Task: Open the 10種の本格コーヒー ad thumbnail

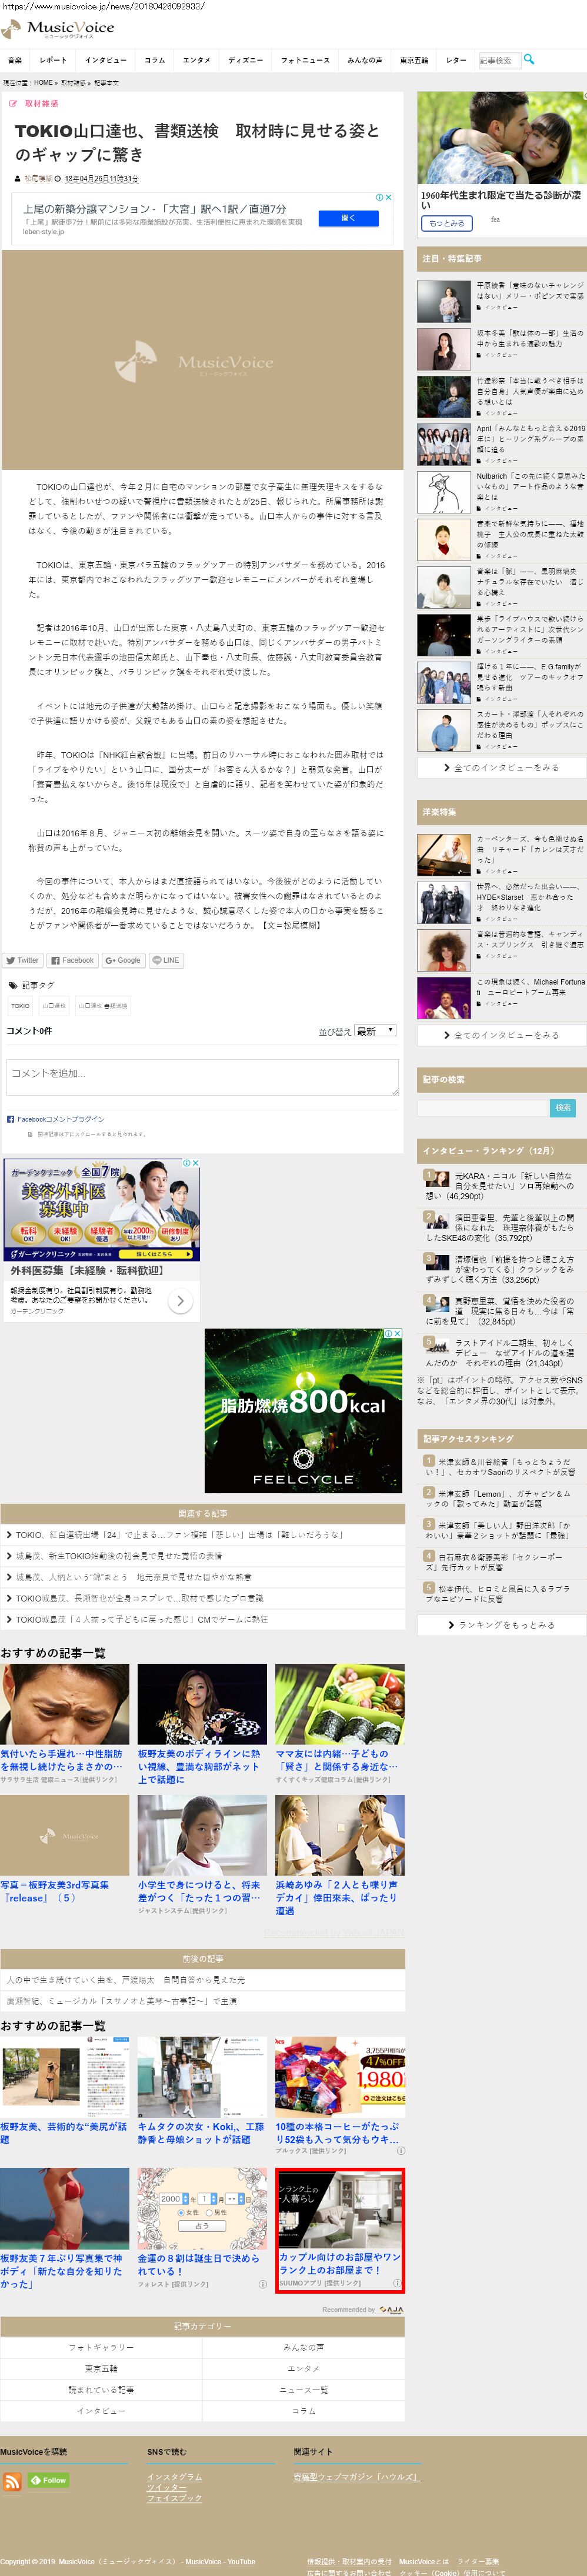Action: coord(340,2078)
